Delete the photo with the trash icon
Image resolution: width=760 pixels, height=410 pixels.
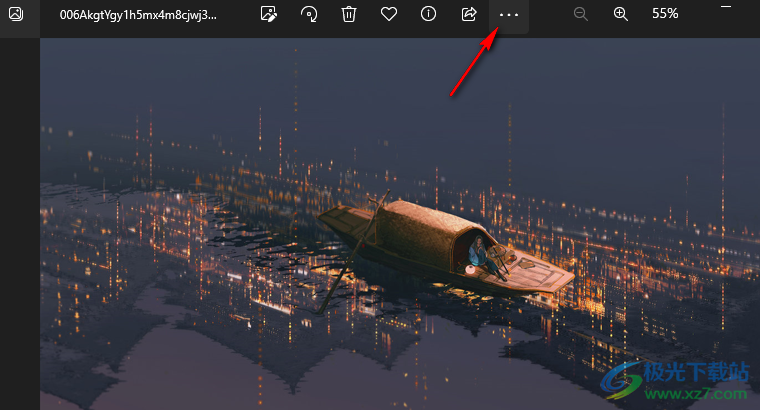(x=348, y=14)
